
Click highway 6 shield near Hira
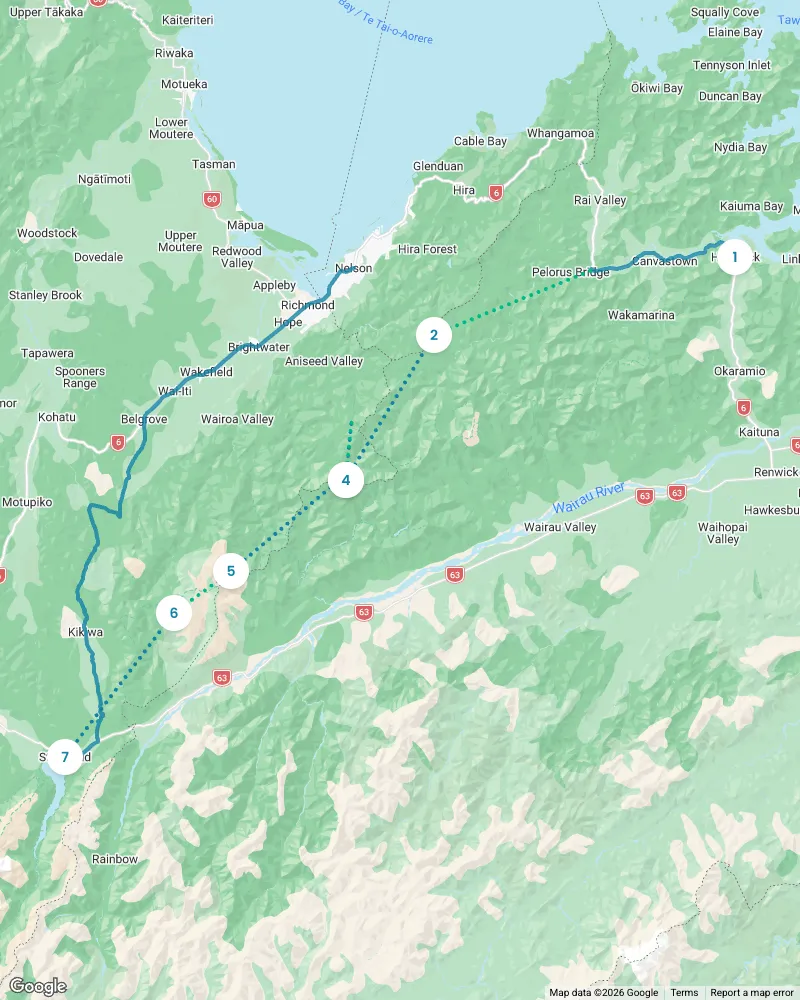(496, 192)
